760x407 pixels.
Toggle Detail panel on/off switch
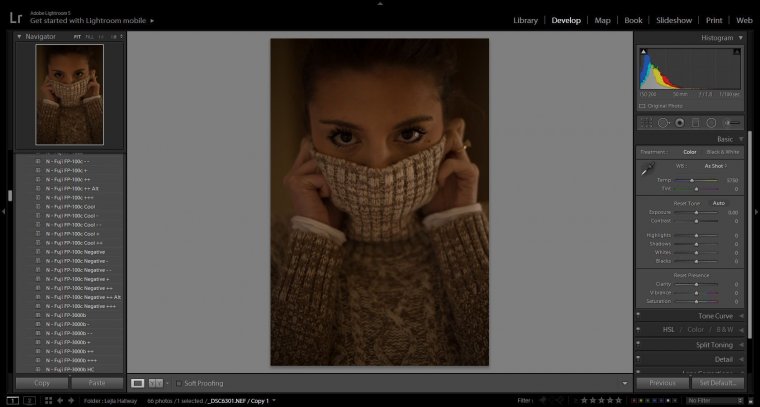638,359
